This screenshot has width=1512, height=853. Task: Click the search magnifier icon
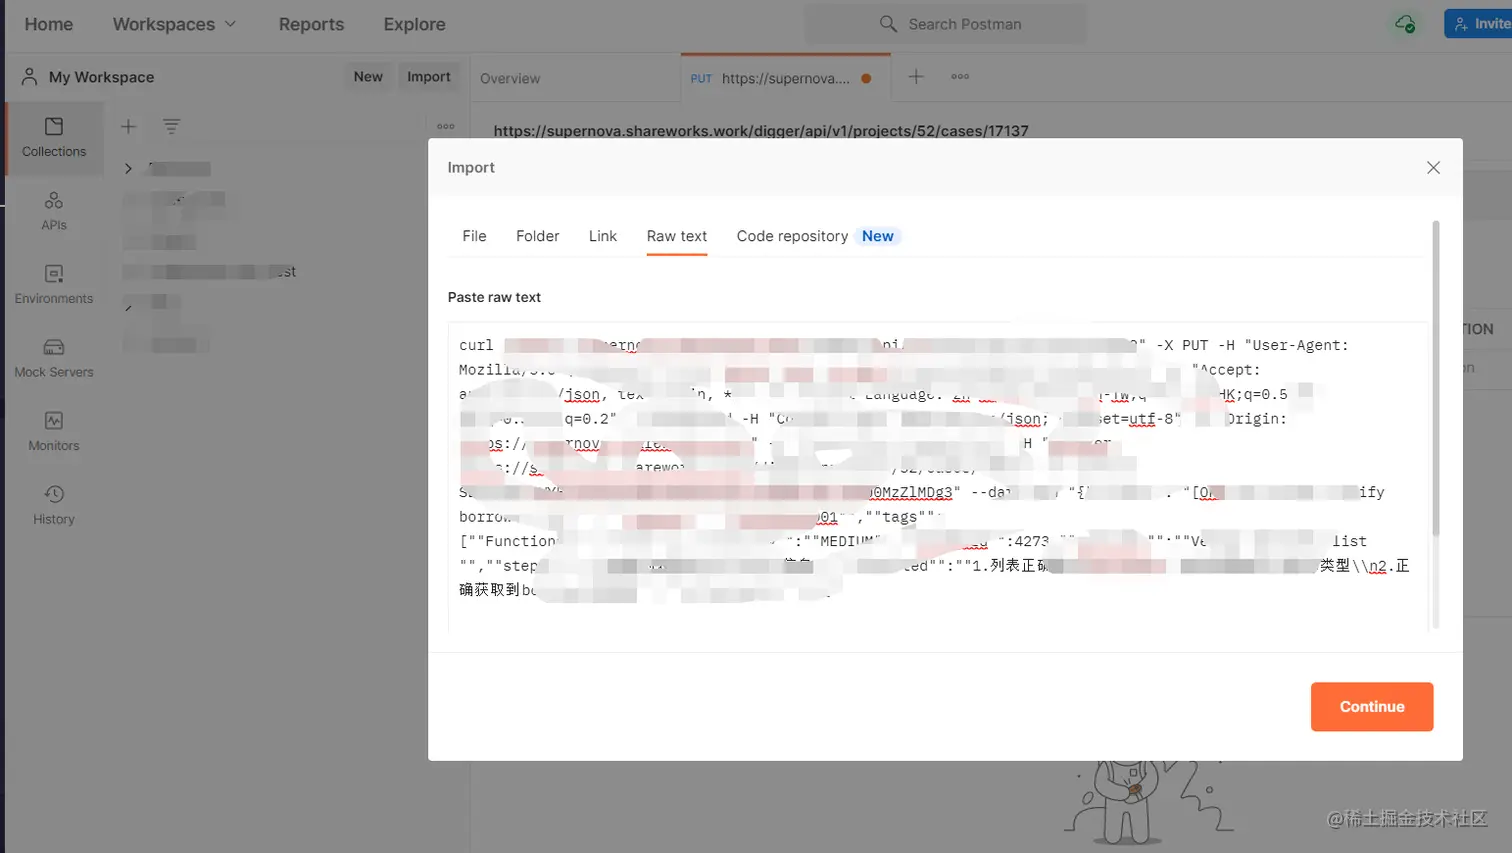[x=888, y=24]
